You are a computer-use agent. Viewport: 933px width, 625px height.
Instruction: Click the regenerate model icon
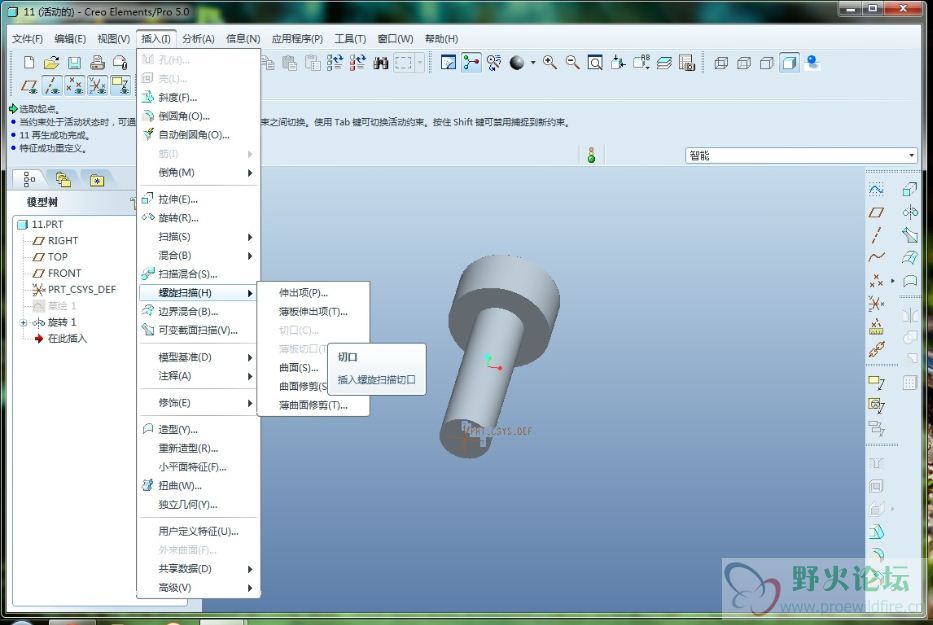(x=334, y=62)
